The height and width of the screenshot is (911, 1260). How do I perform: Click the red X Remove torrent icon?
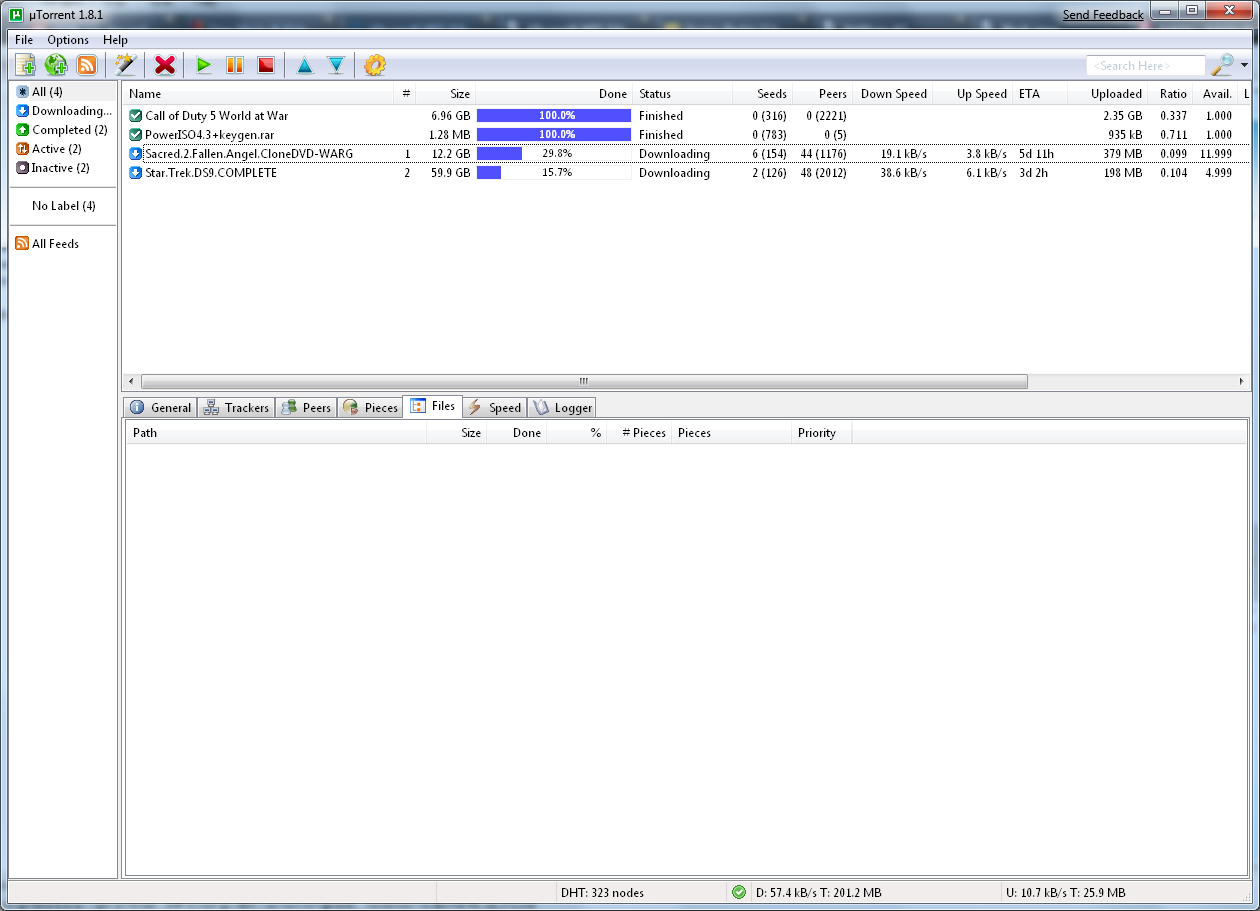pos(165,65)
